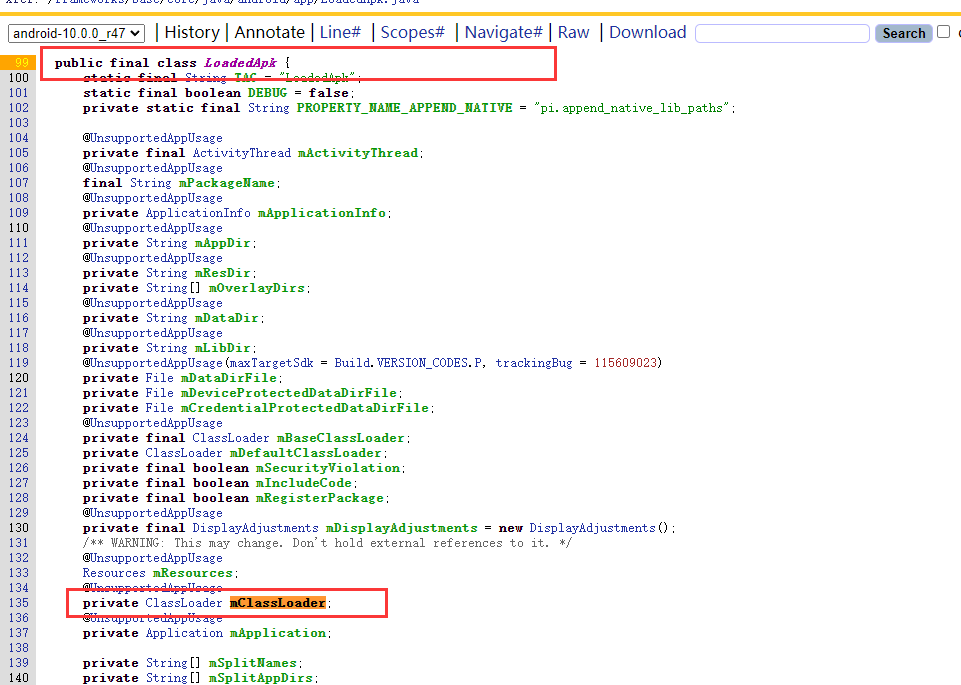Click the mOverlayDirs field

[x=256, y=288]
